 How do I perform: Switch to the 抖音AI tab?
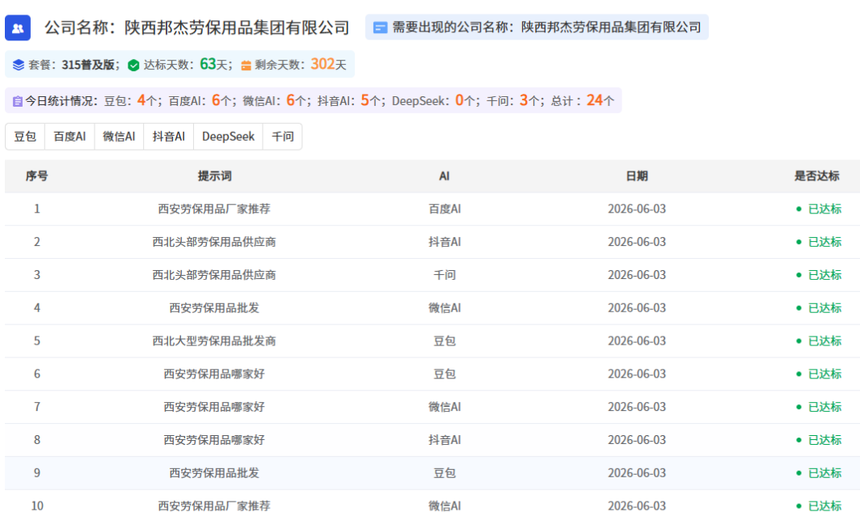(169, 136)
